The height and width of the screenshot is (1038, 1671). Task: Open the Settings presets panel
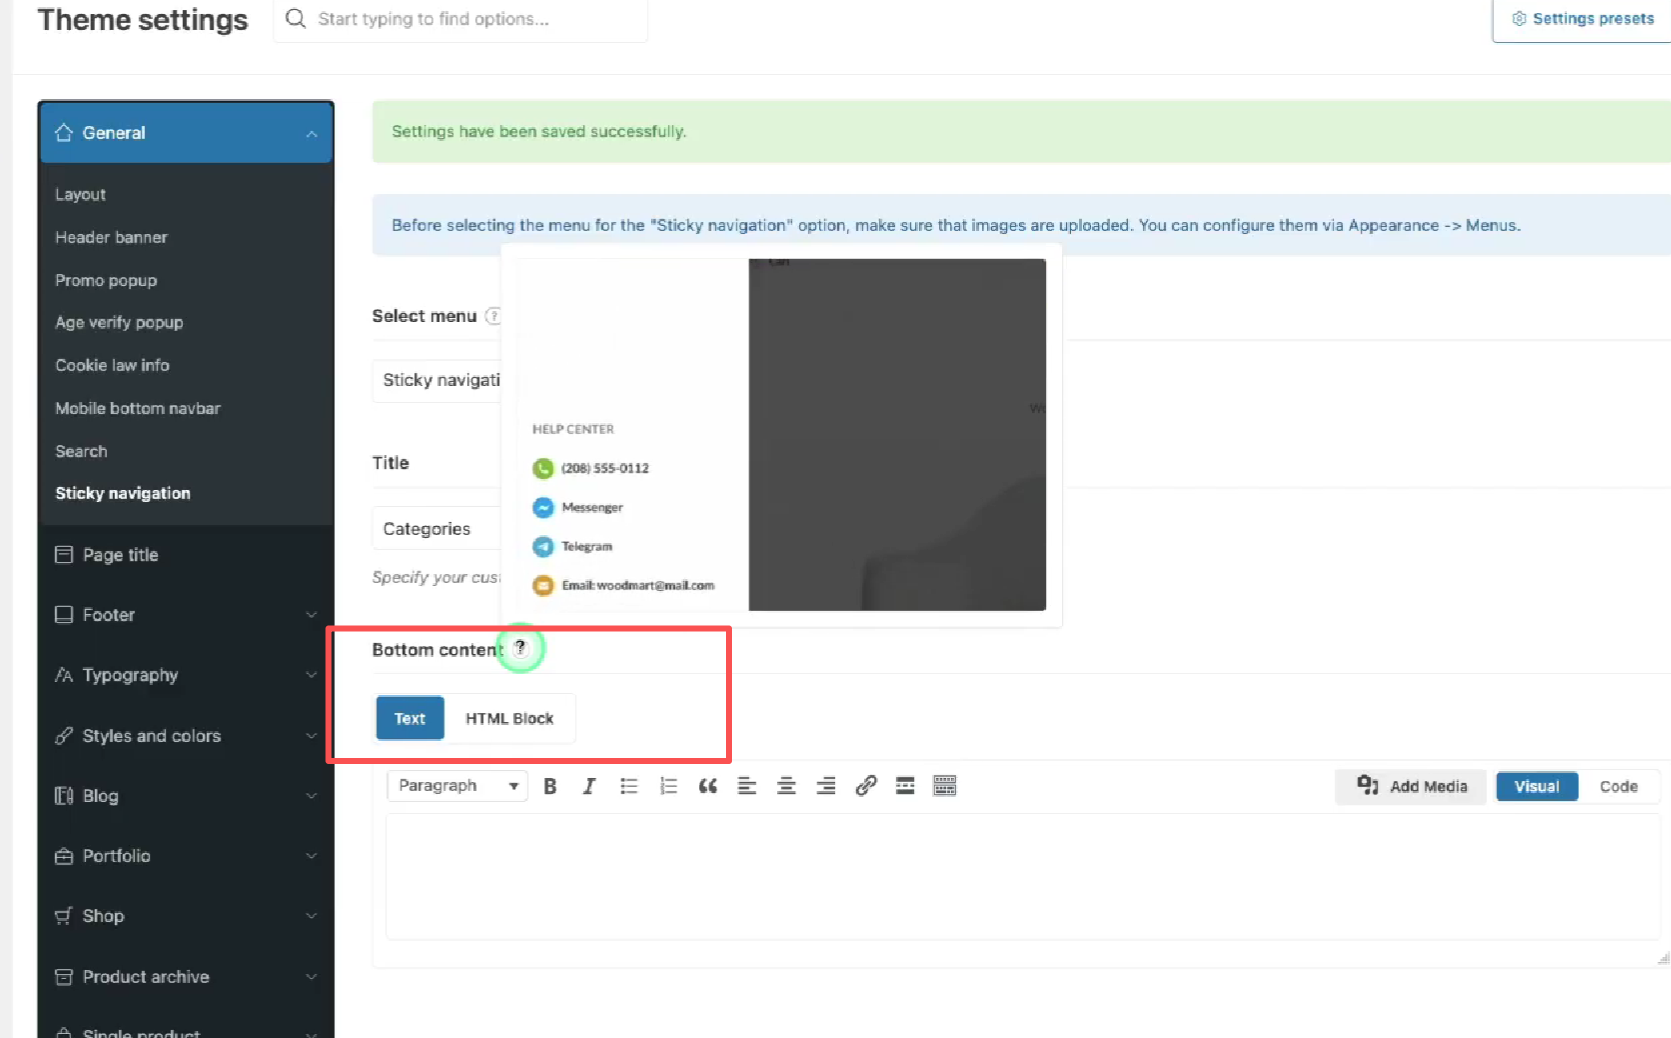coord(1583,18)
